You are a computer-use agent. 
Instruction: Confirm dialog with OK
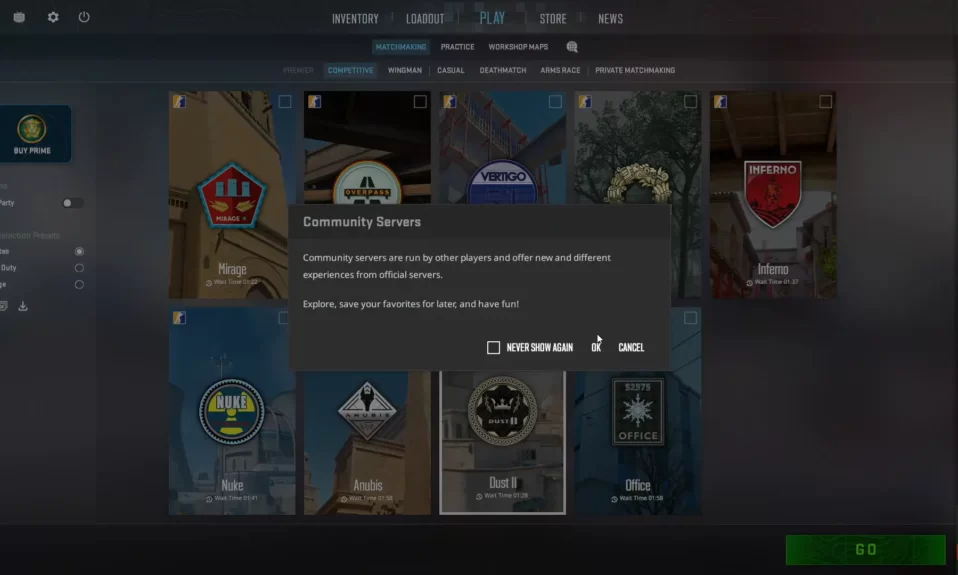click(596, 348)
